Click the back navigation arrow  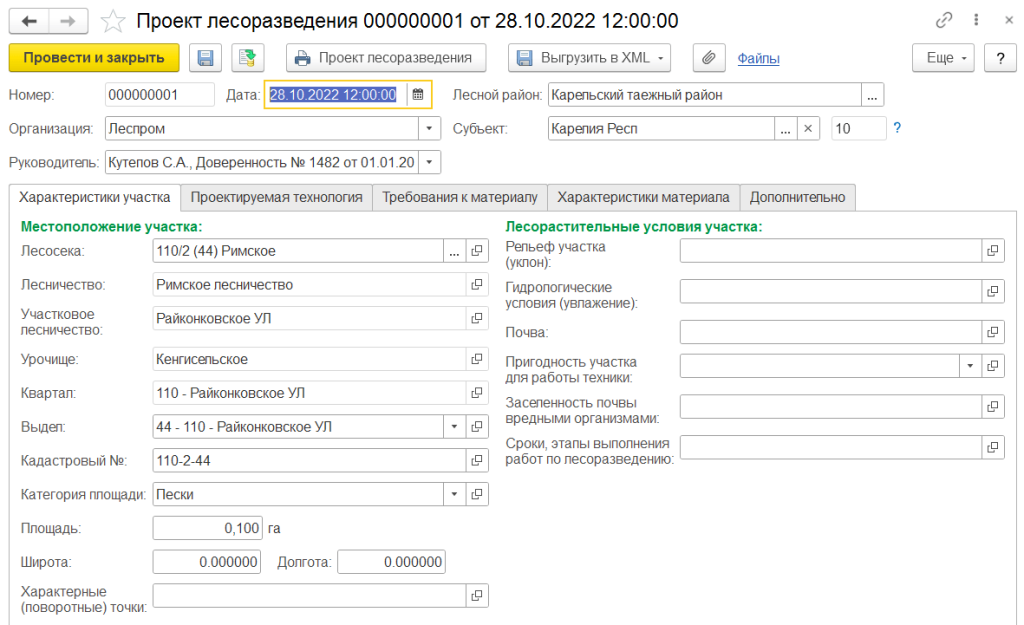[x=29, y=22]
